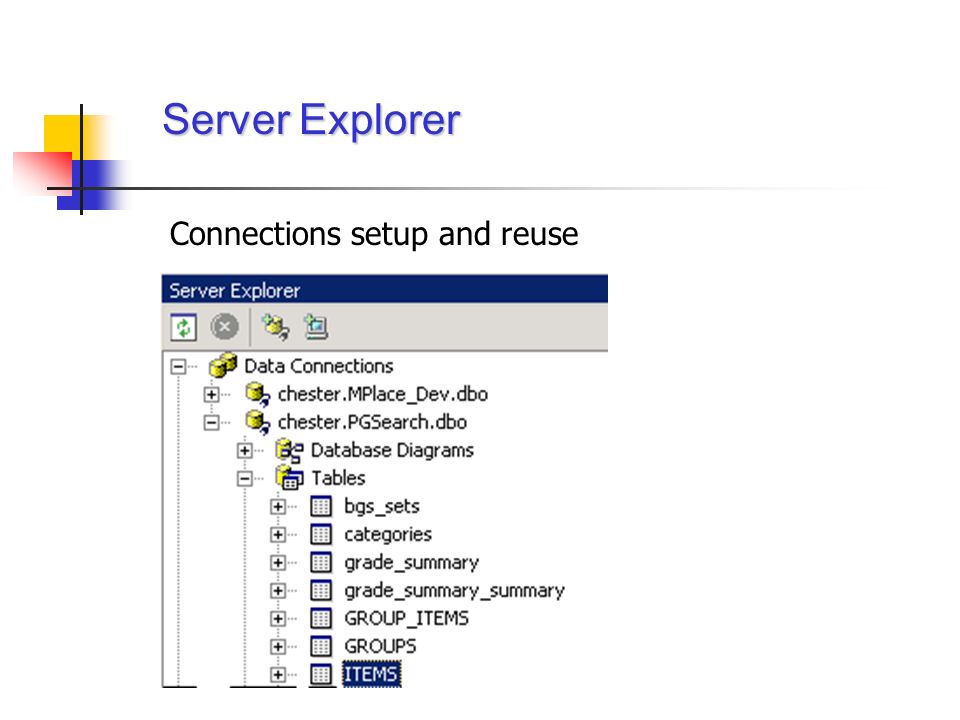The width and height of the screenshot is (960, 720).
Task: Click the Server Explorer slide heading
Action: [x=311, y=120]
